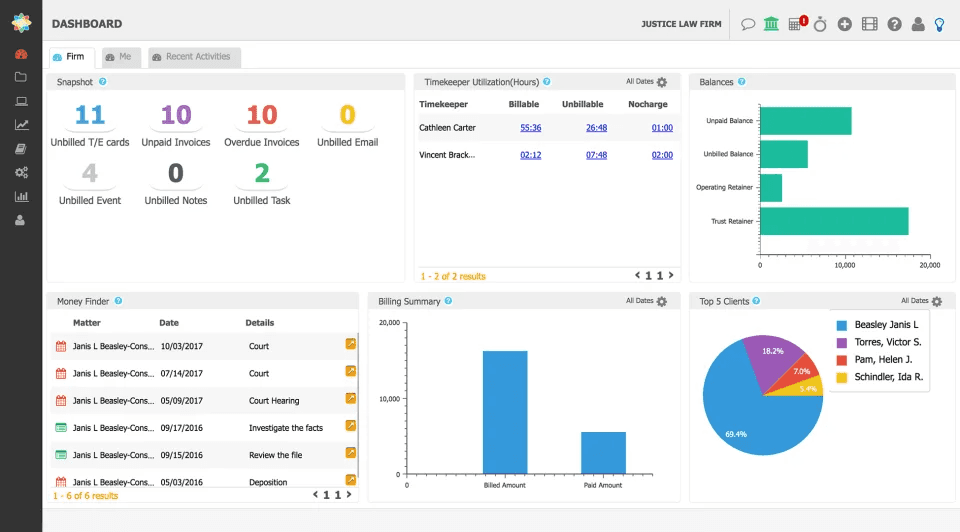Switch to the Me tab
Screen dimensions: 960x532
(x=121, y=57)
